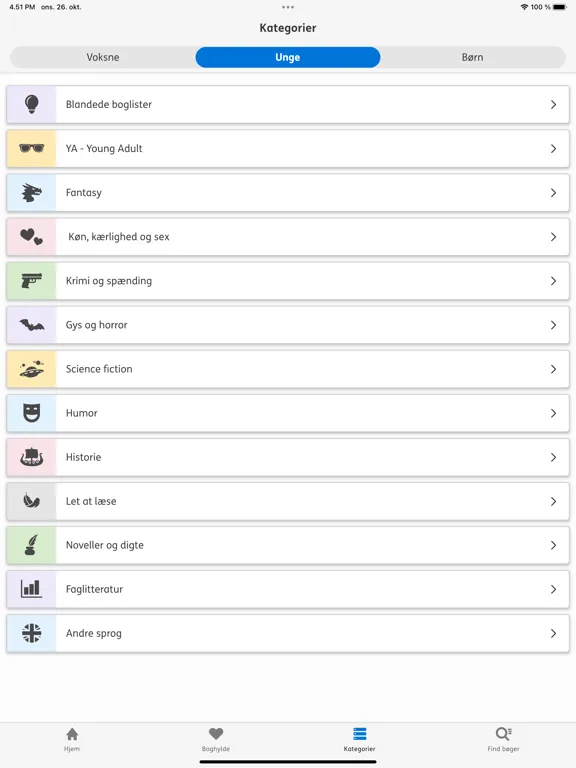Switch to the Børn segment
The image size is (576, 768).
(473, 57)
